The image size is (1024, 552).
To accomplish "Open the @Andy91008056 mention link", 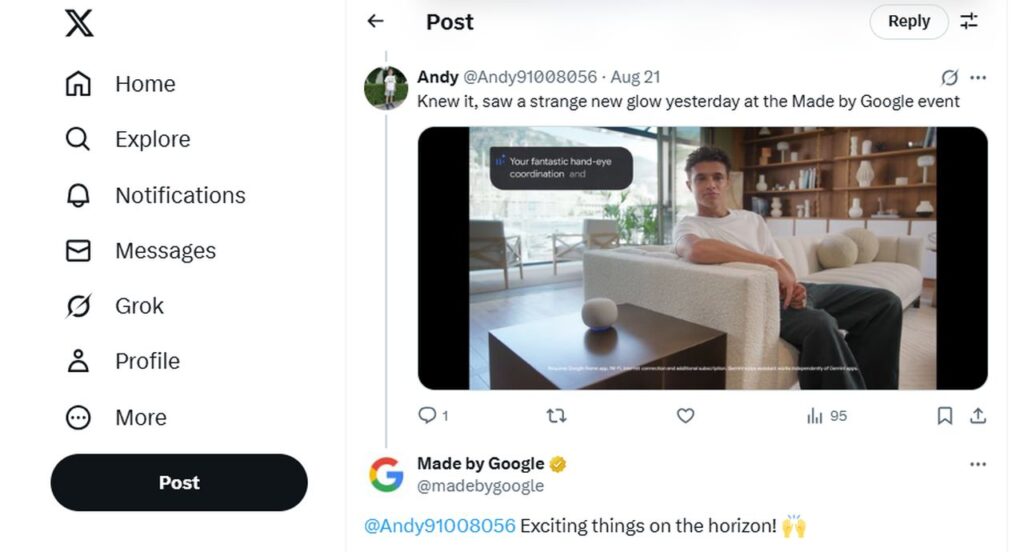I will [x=440, y=525].
